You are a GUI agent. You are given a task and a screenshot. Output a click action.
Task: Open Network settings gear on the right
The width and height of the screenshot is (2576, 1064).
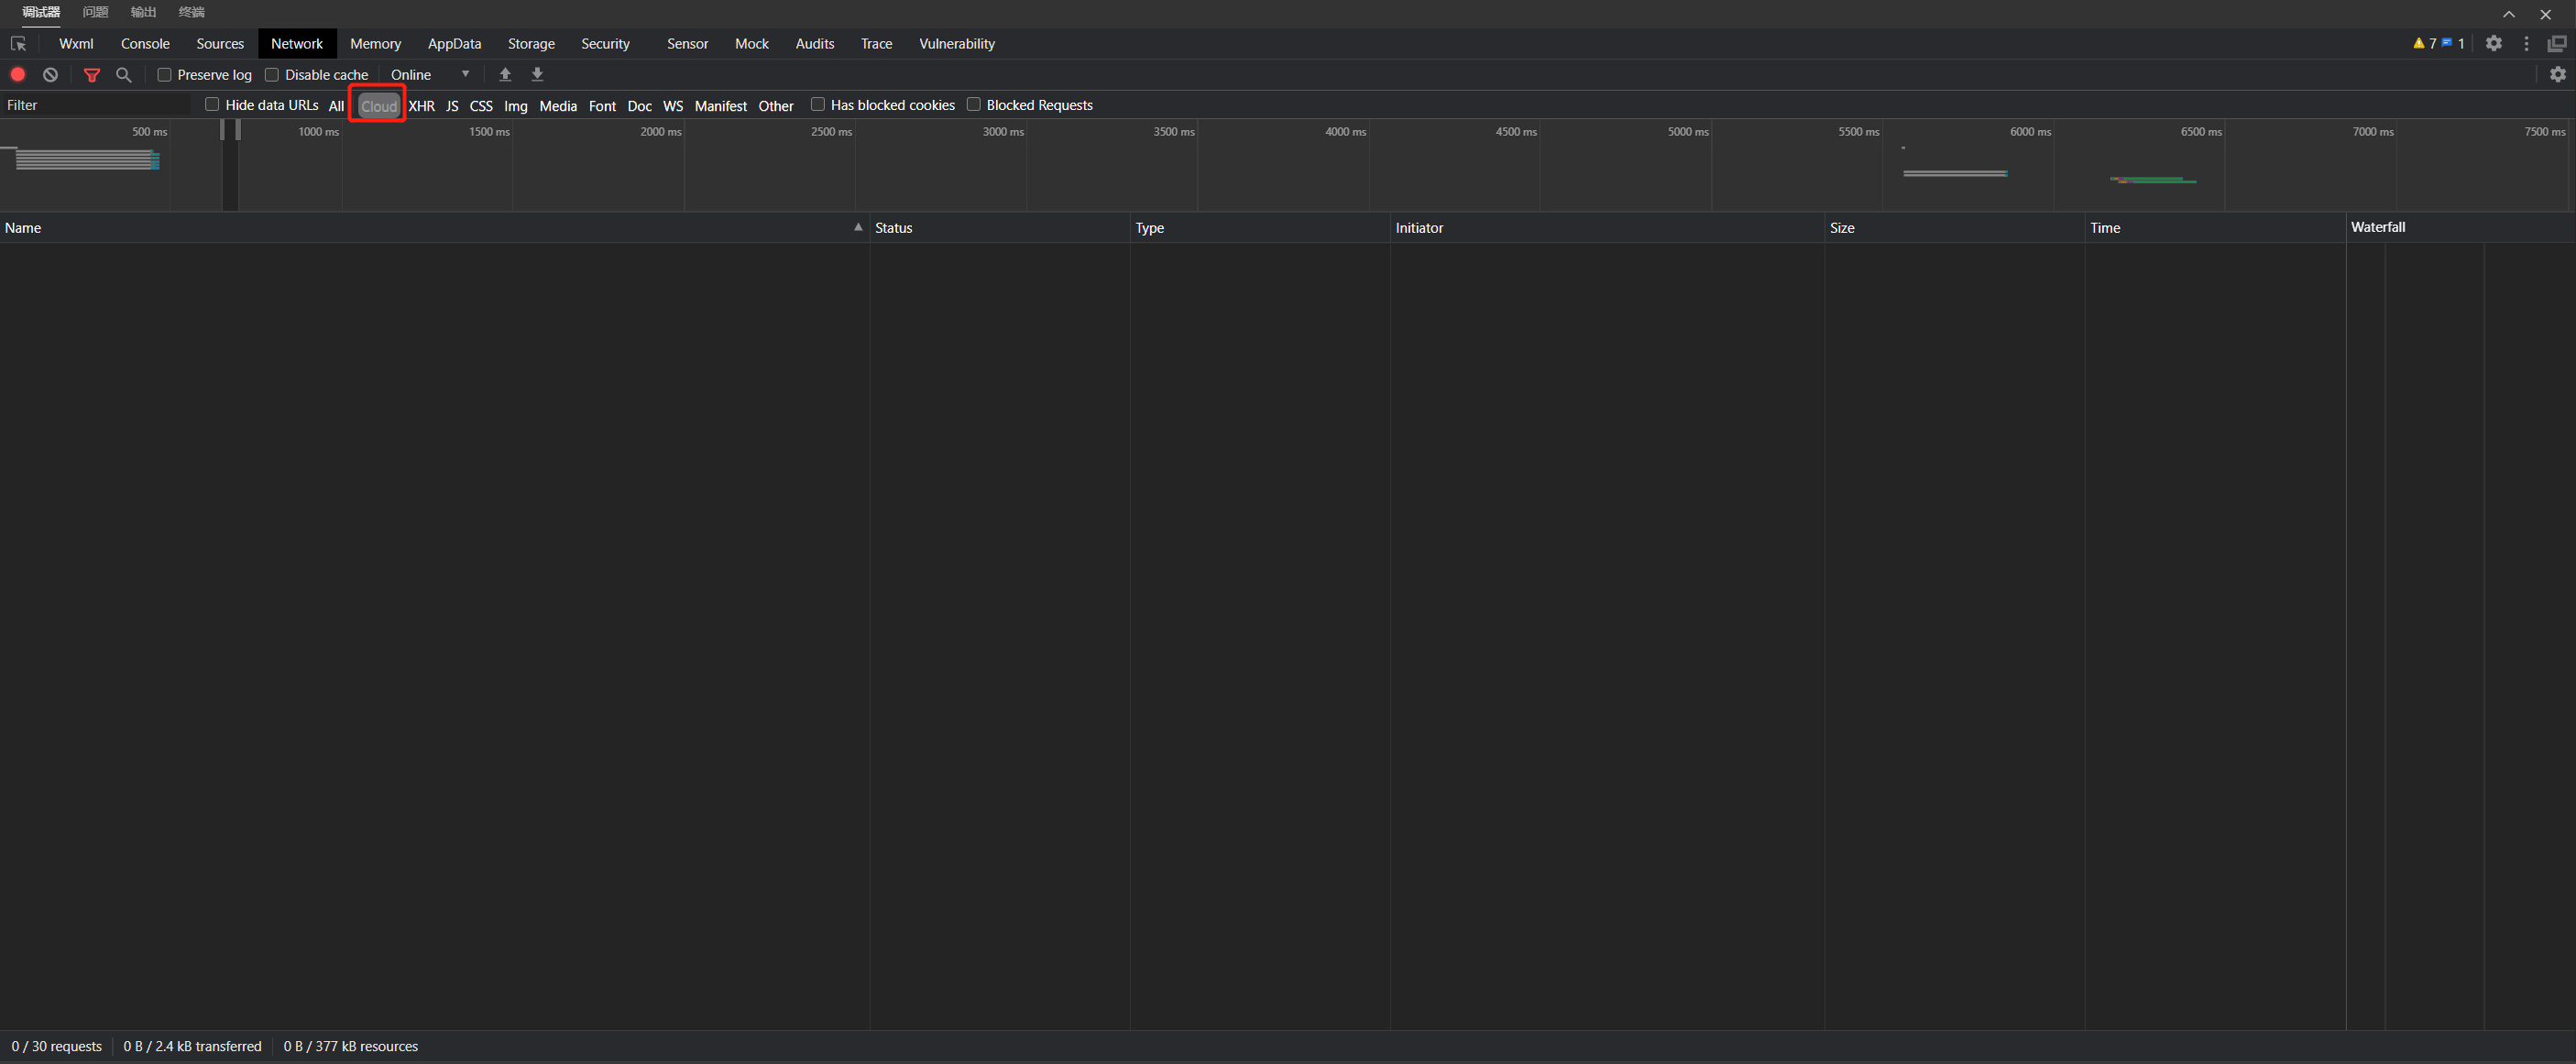[x=2557, y=75]
